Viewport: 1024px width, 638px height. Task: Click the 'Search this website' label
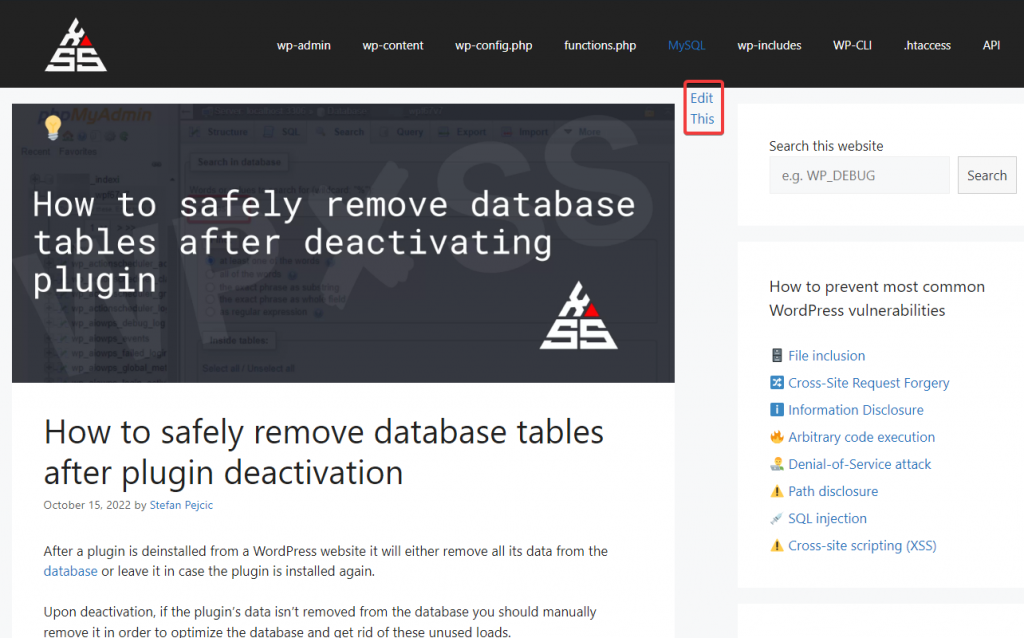pos(826,146)
